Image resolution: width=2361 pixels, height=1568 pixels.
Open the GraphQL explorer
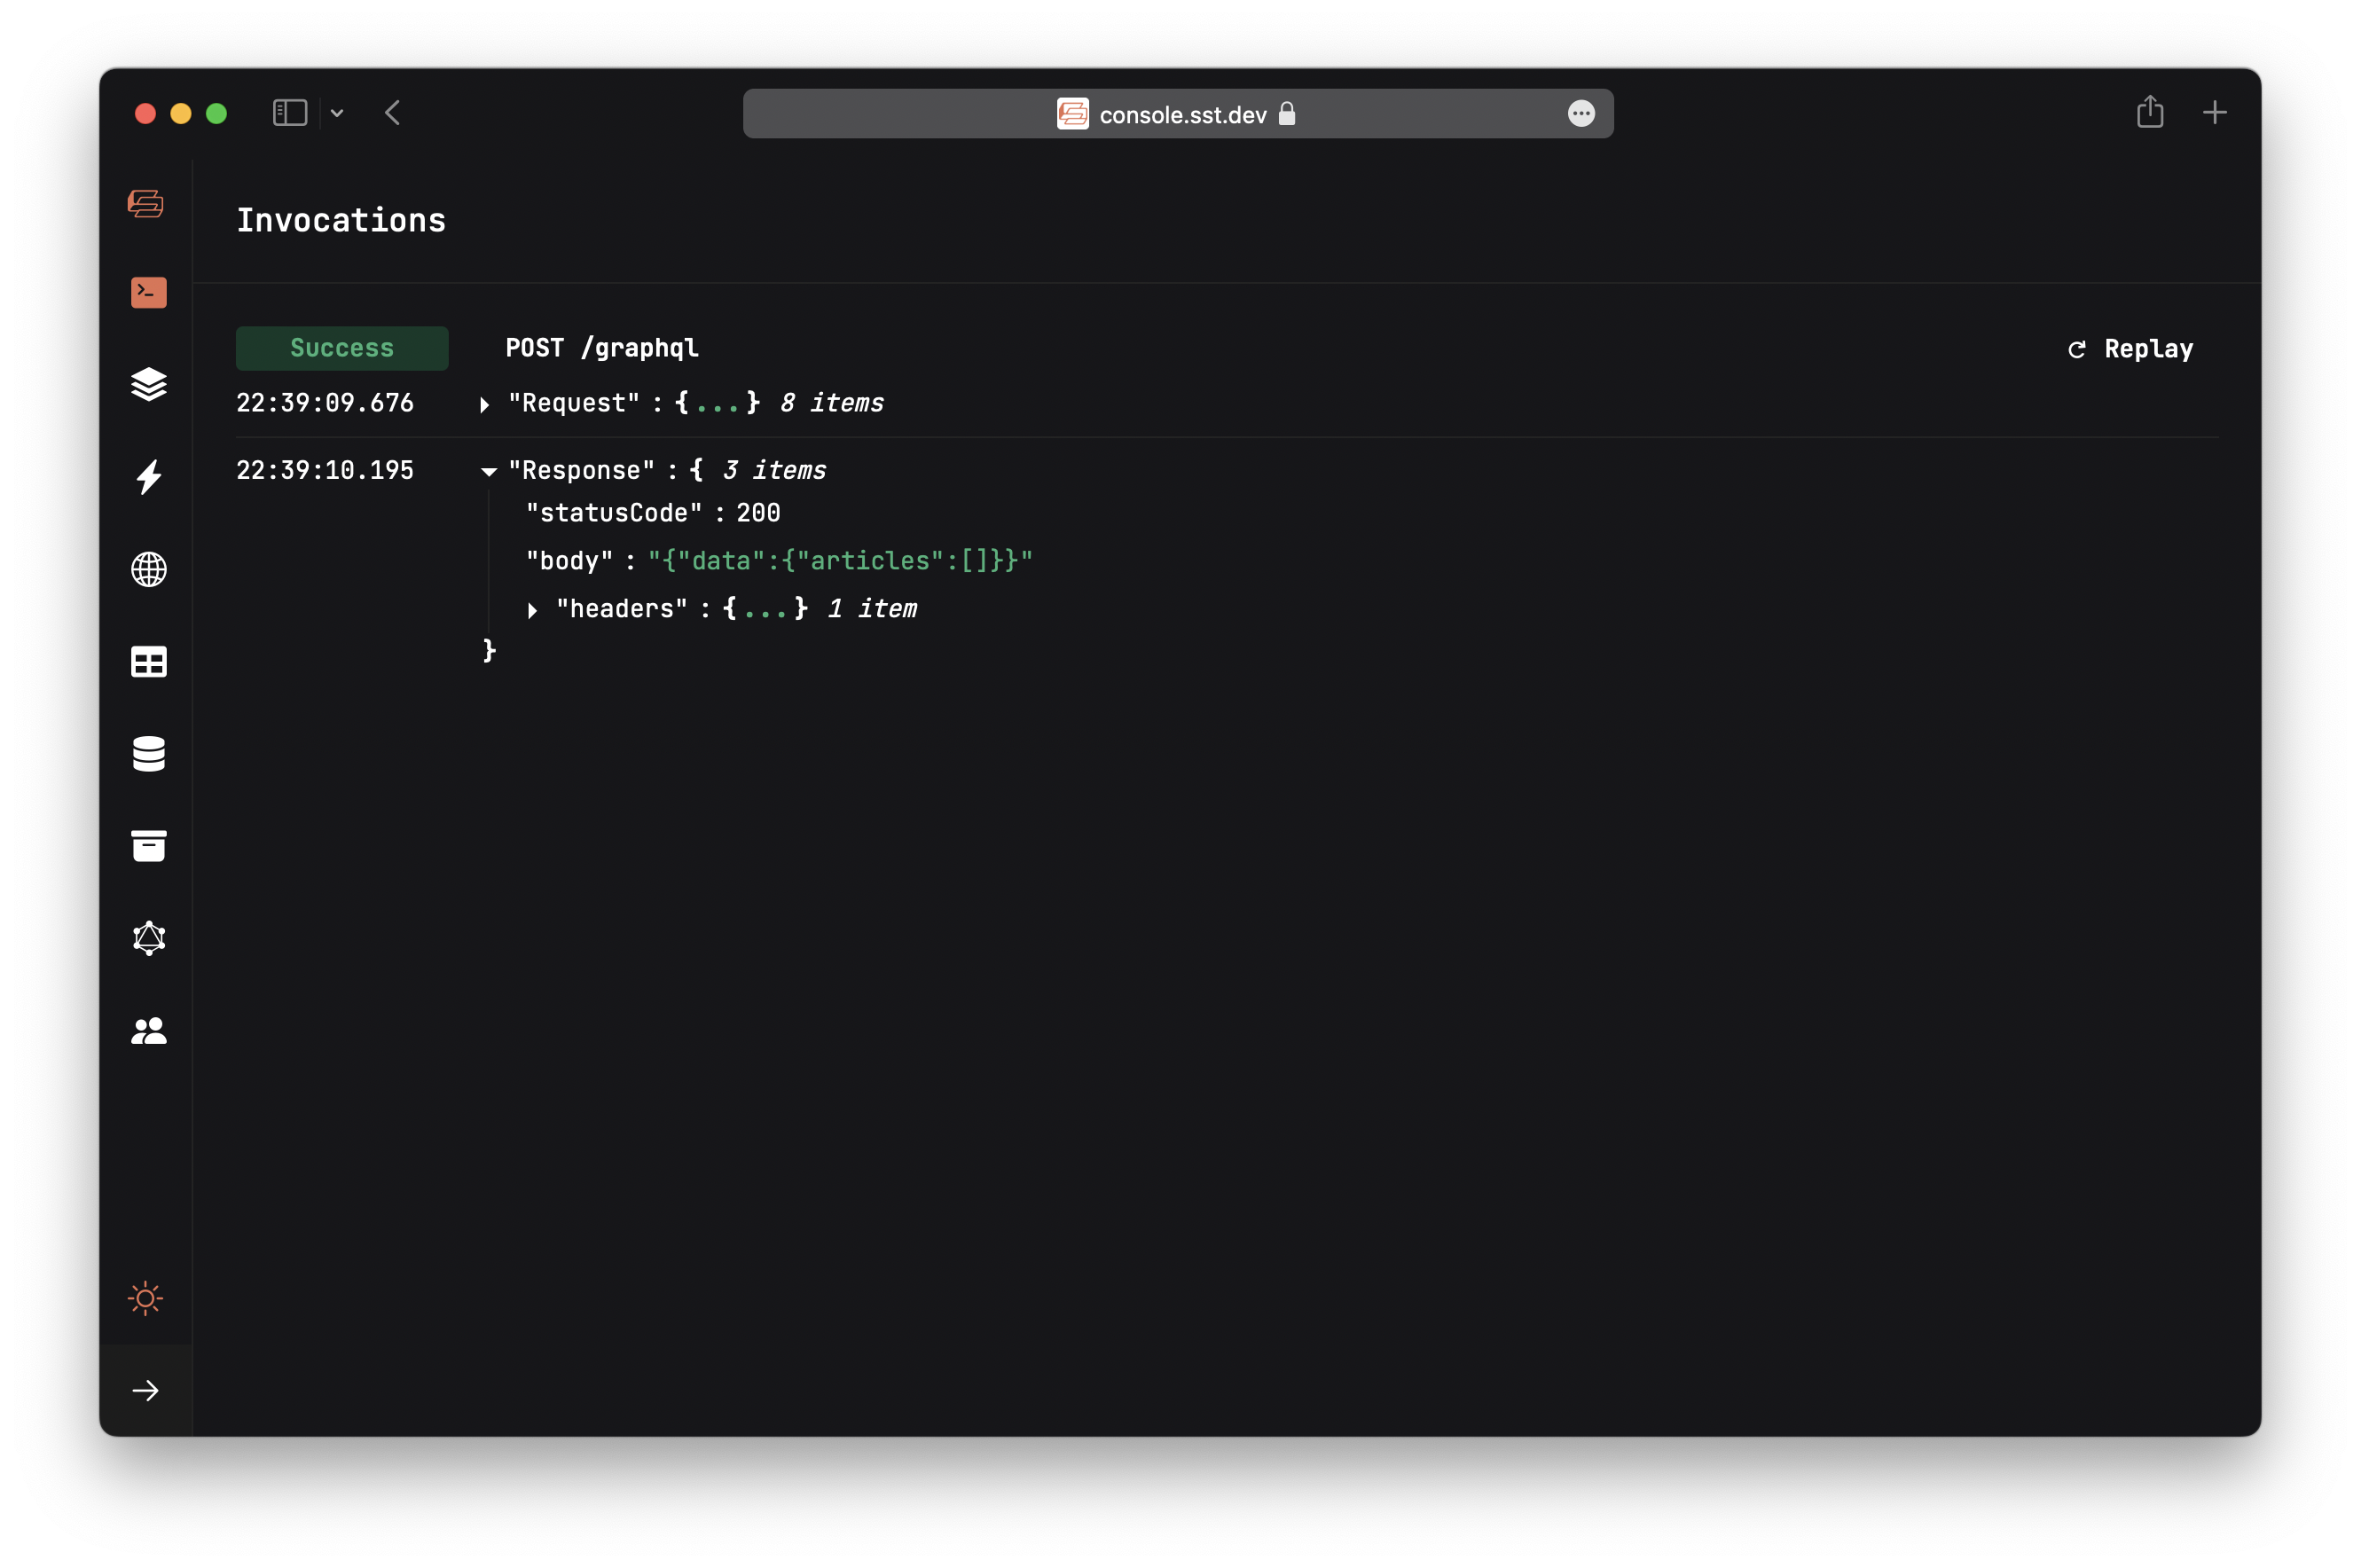tap(147, 938)
